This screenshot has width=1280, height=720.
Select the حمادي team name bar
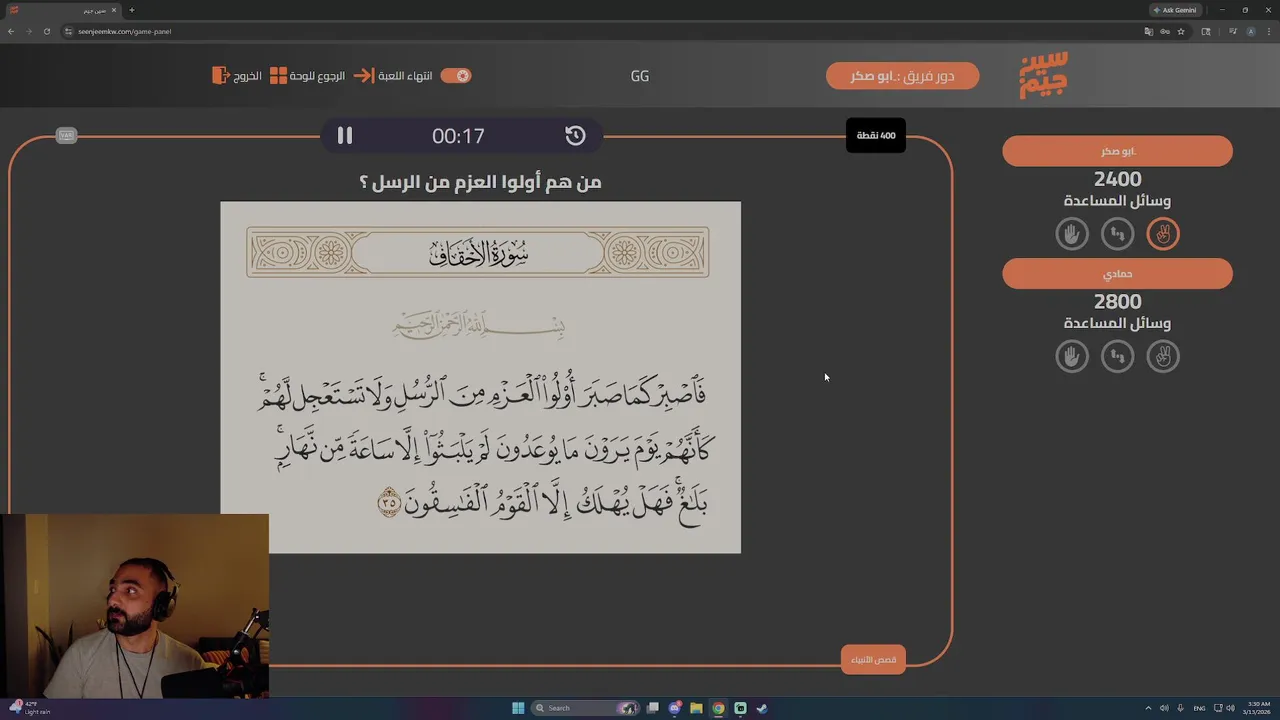pos(1117,273)
